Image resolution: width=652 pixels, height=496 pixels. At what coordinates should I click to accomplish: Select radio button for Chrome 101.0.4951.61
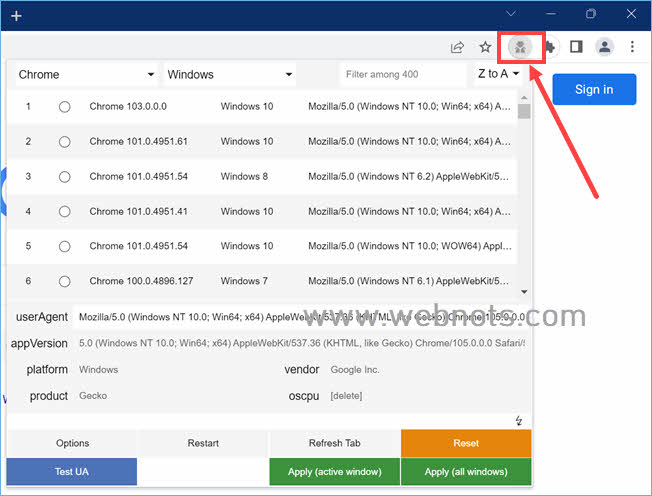[65, 142]
